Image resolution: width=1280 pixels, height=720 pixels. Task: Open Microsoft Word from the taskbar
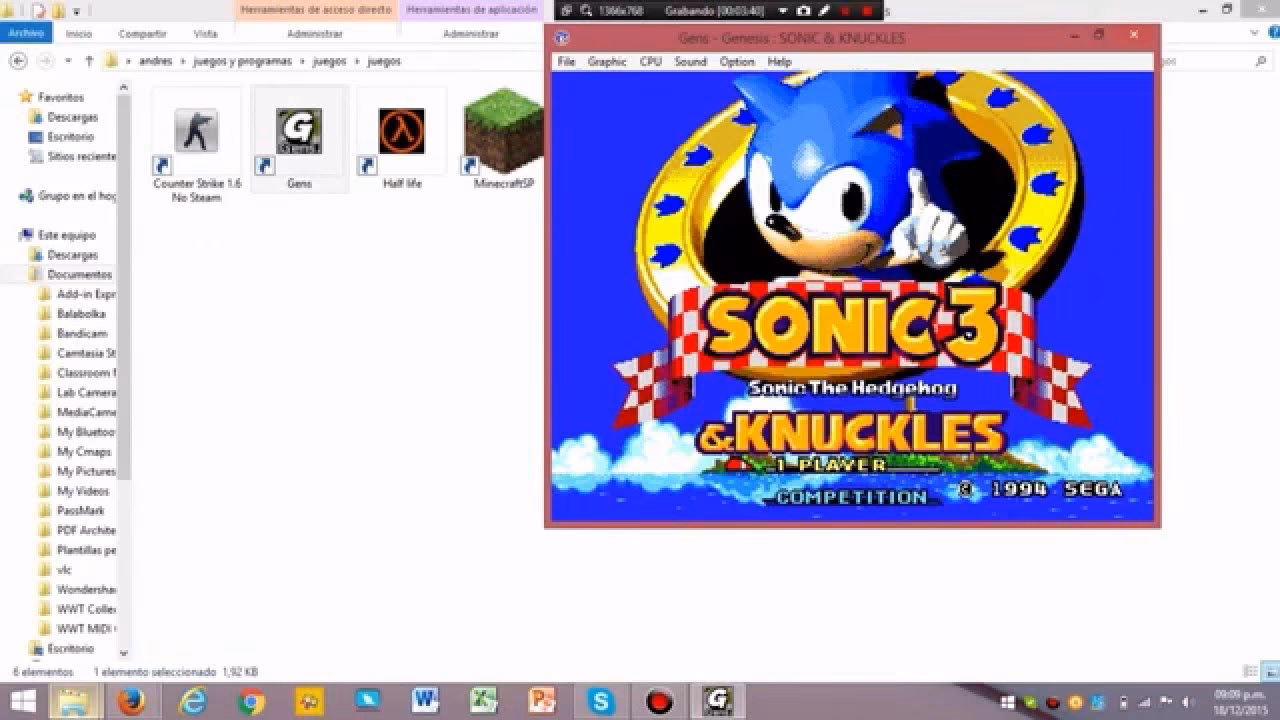coord(425,702)
